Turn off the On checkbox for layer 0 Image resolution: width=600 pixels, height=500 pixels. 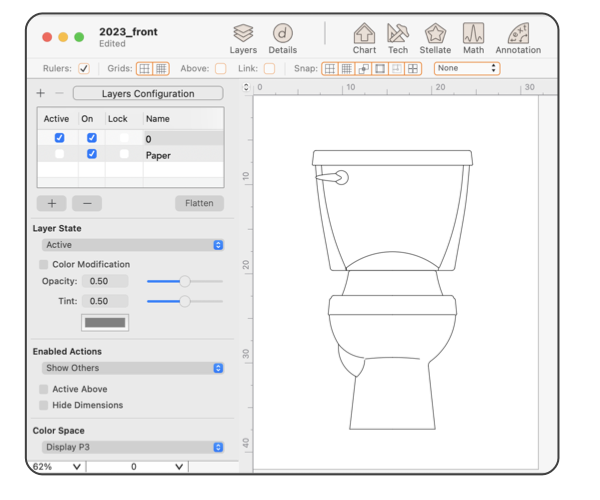(x=92, y=138)
